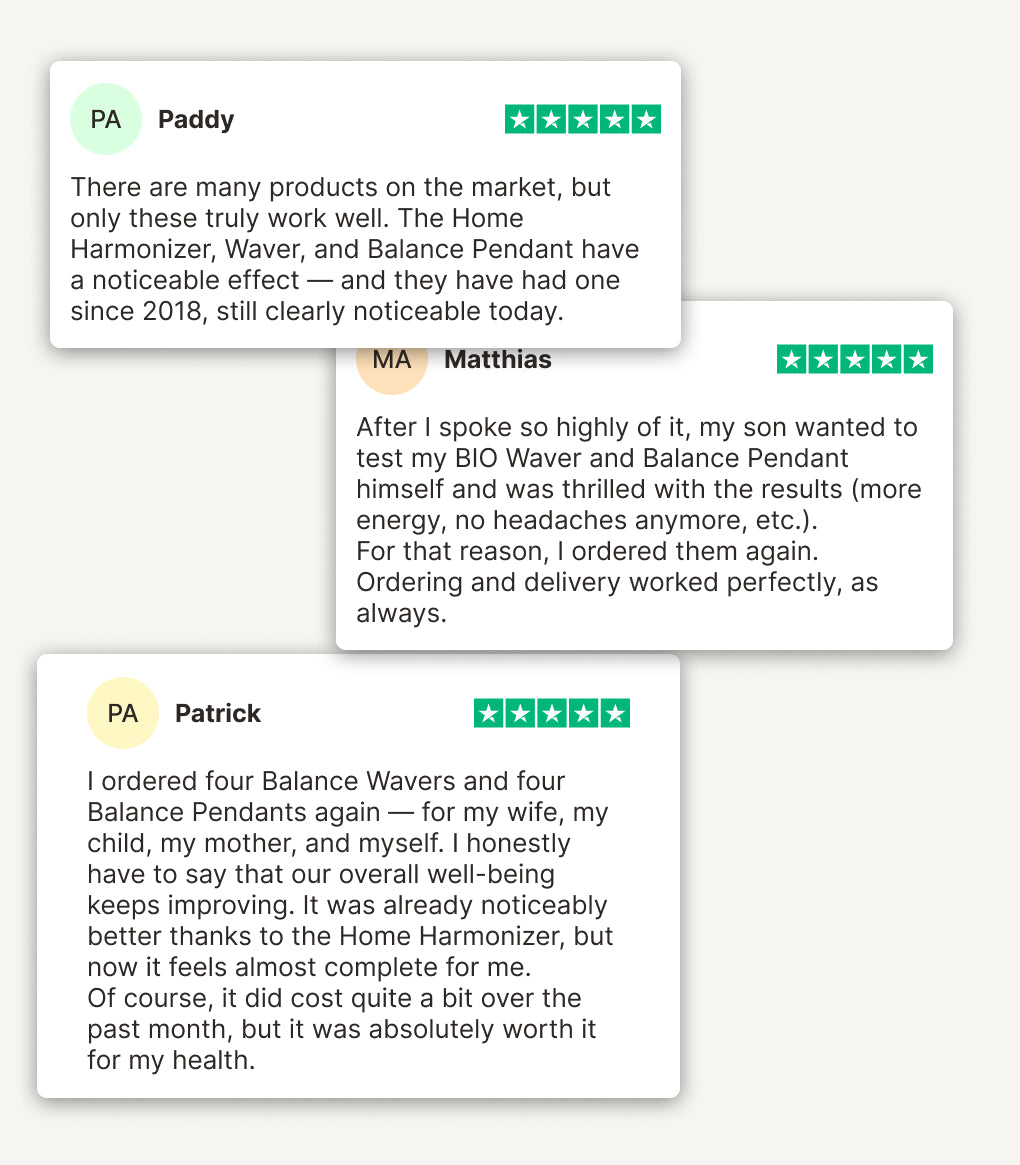This screenshot has width=1020, height=1165.
Task: Select the middle star in Patrick's rating
Action: (552, 714)
